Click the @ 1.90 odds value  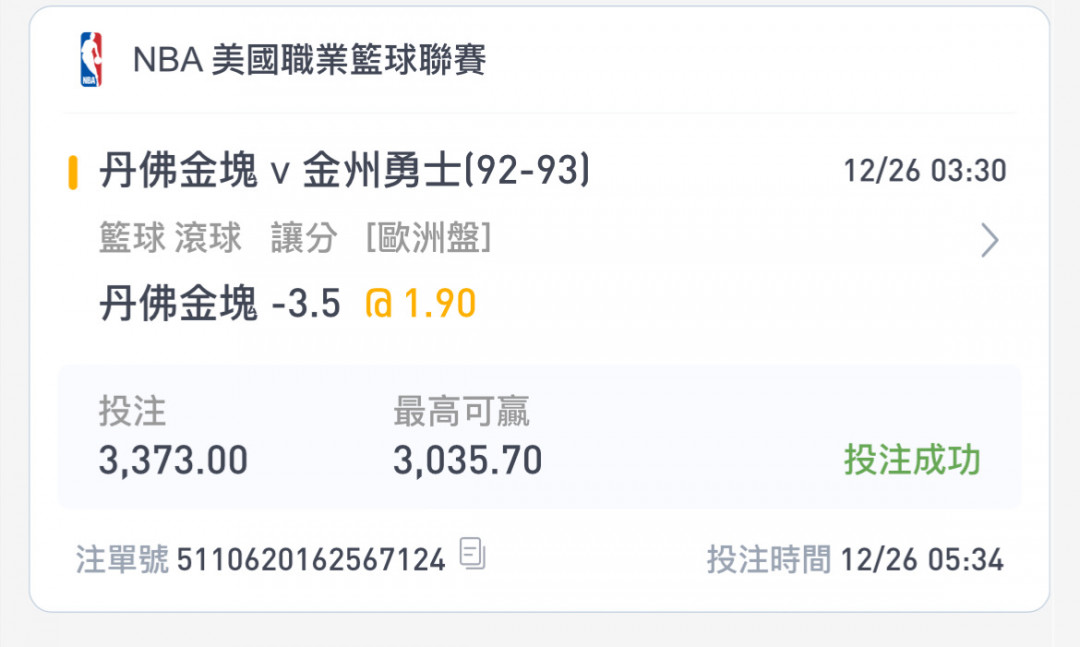click(x=420, y=303)
